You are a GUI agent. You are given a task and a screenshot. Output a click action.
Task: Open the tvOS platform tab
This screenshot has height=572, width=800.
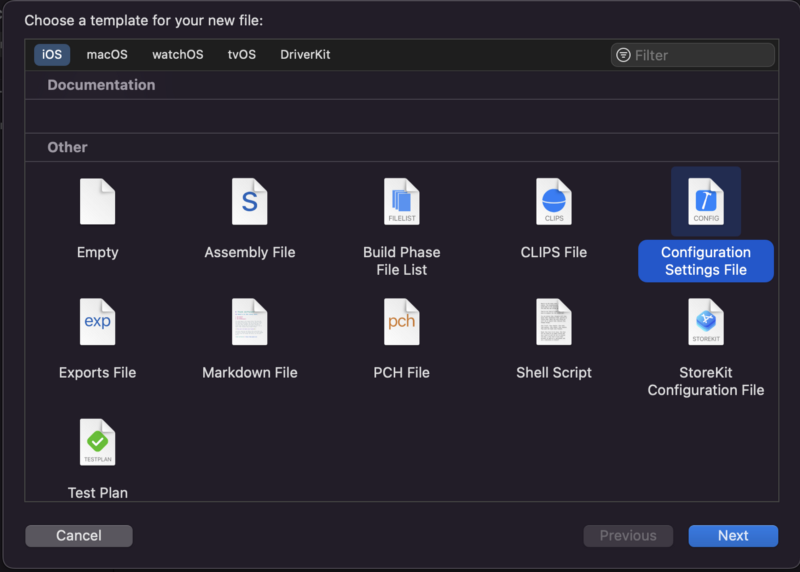(x=242, y=55)
